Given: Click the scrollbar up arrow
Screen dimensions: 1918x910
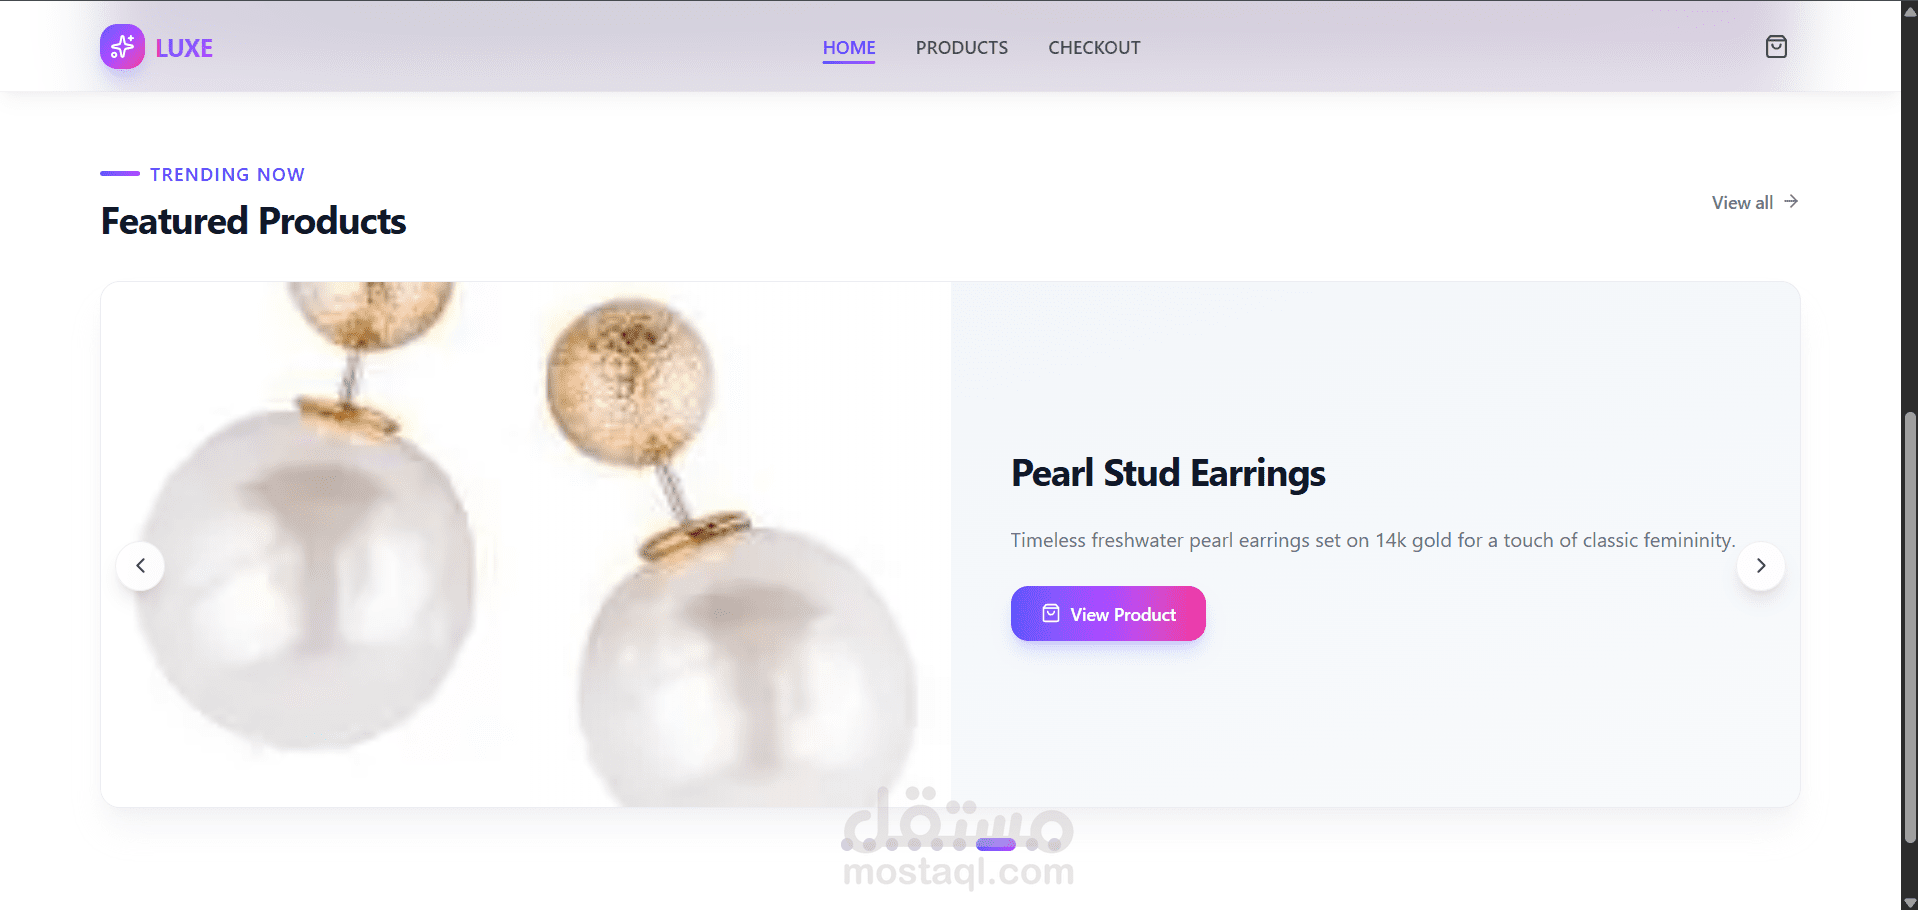Looking at the screenshot, I should tap(1909, 10).
